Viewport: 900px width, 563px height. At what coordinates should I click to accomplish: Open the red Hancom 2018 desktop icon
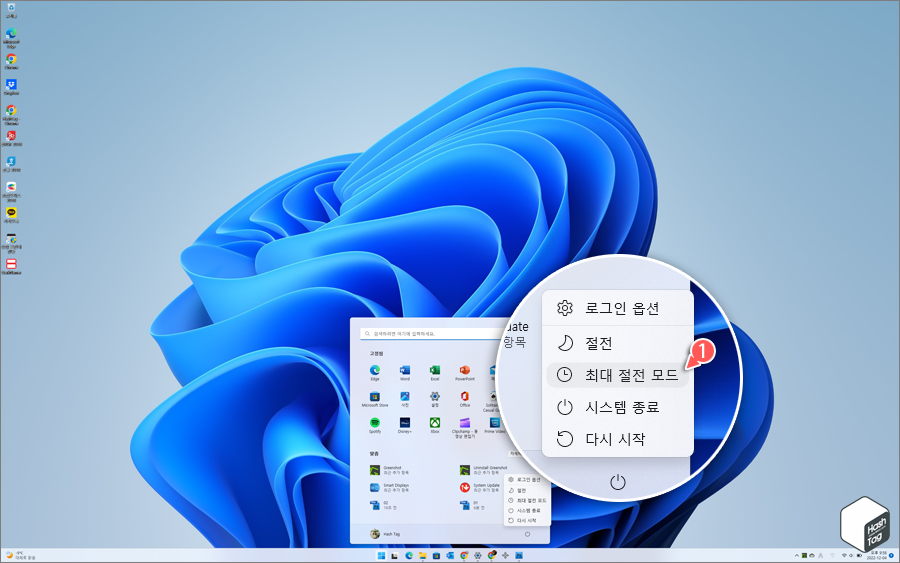tap(11, 138)
